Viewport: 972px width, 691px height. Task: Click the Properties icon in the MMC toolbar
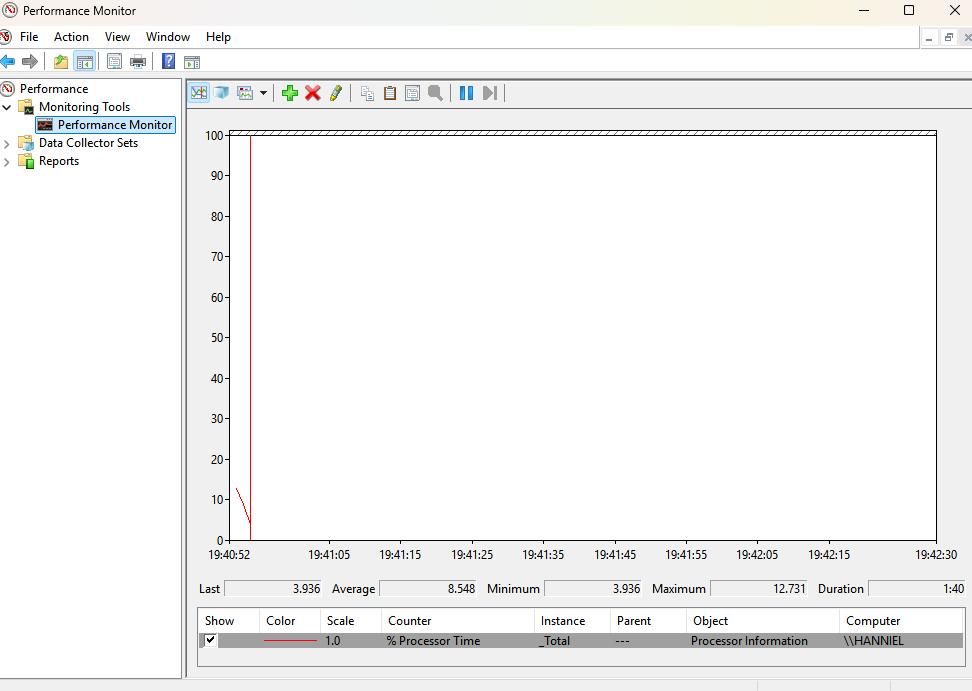(114, 61)
